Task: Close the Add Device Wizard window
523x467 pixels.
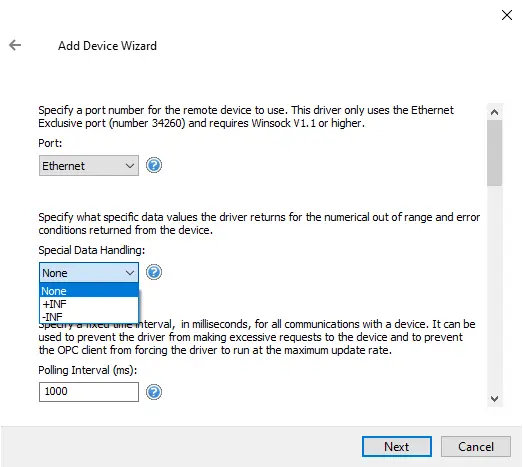Action: pyautogui.click(x=507, y=15)
